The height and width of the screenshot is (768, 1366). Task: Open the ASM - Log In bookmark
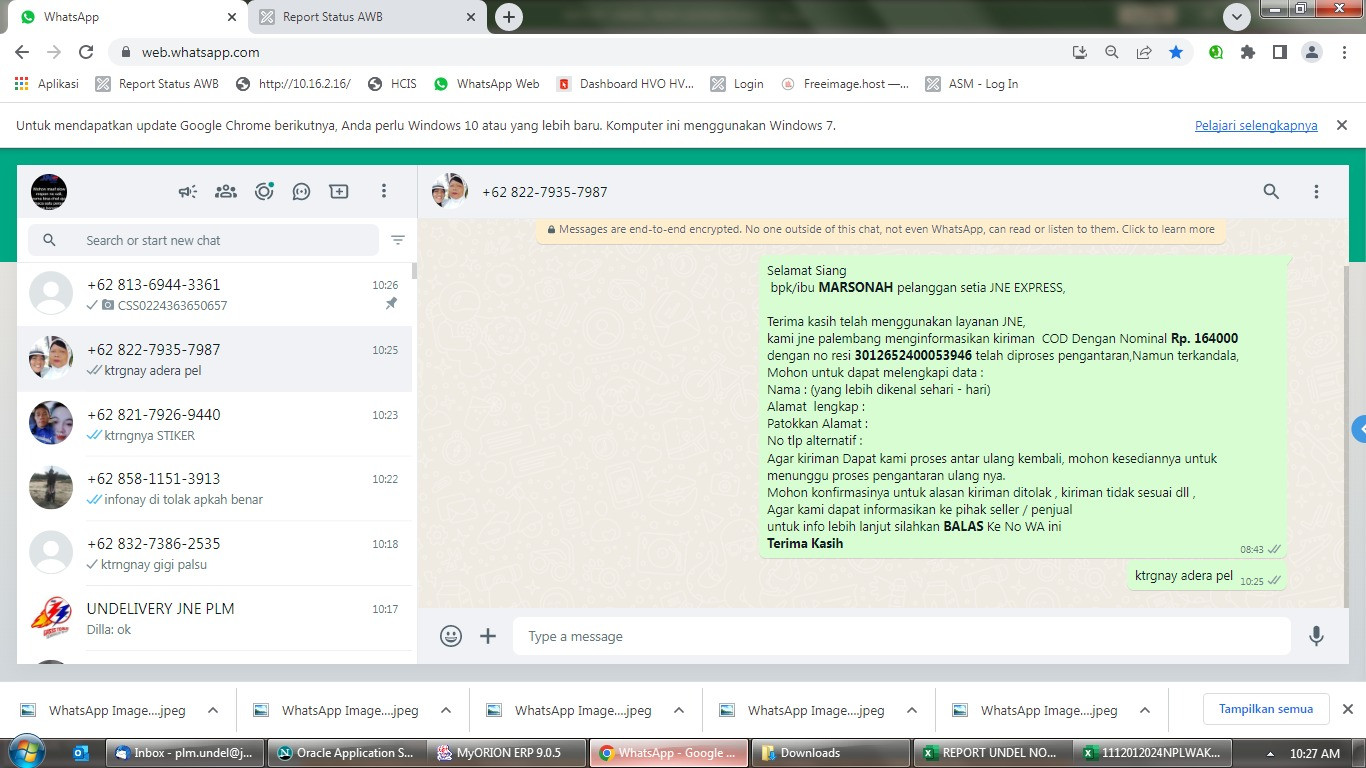click(x=972, y=84)
